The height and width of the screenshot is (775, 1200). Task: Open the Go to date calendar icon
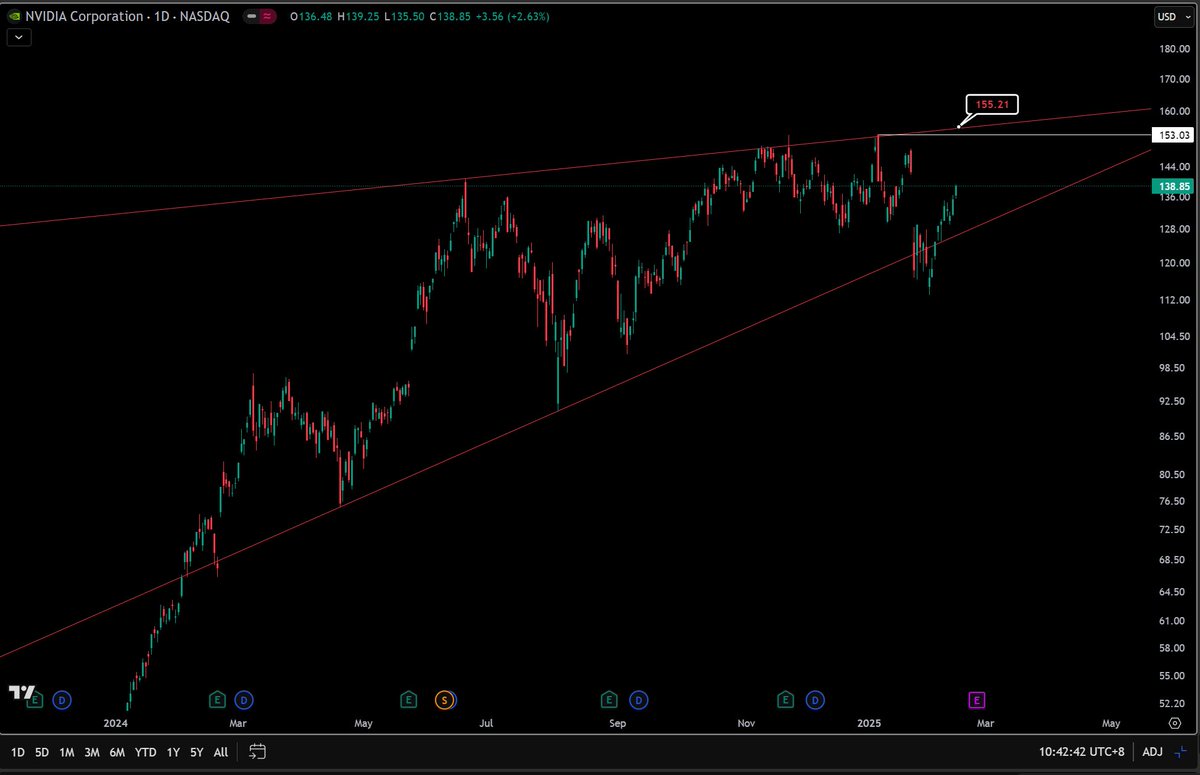pyautogui.click(x=257, y=751)
